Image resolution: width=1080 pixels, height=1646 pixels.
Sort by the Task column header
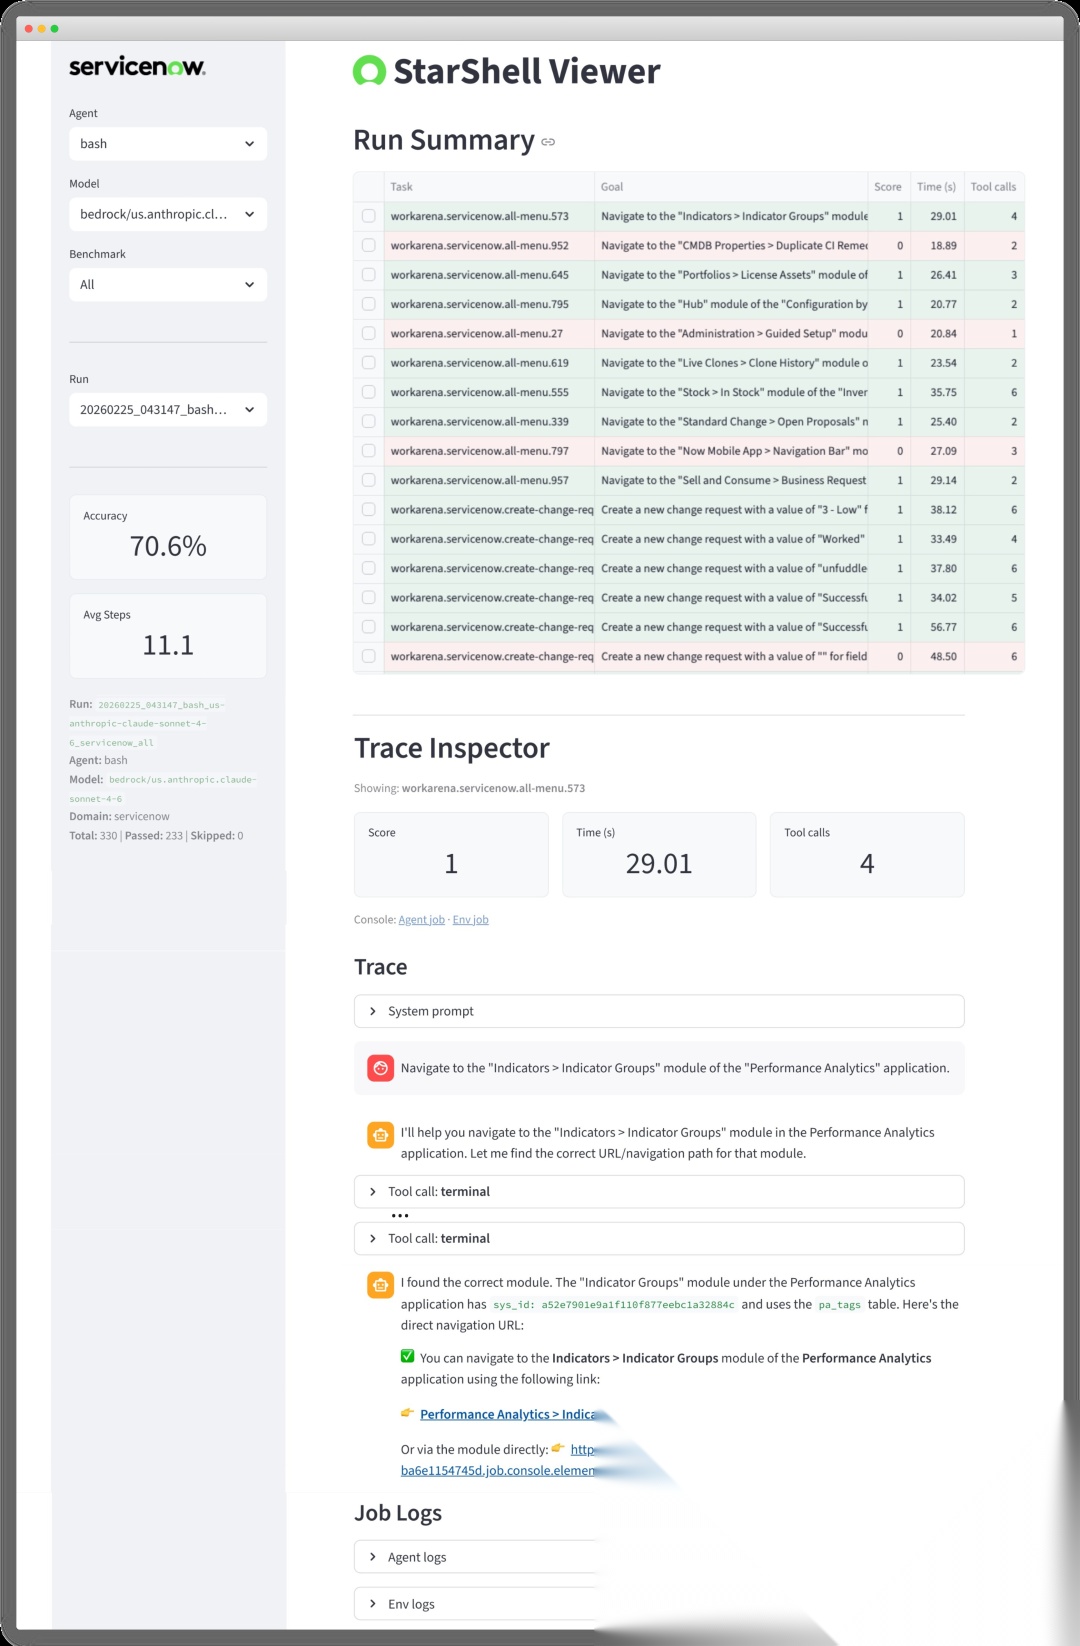pos(489,187)
